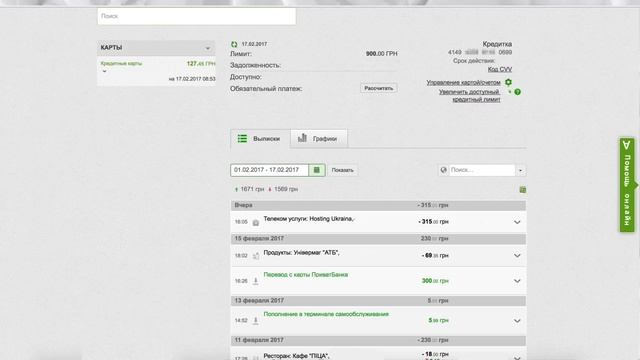Expand the terminal top-up transaction details
This screenshot has width=640, height=360.
pos(517,321)
